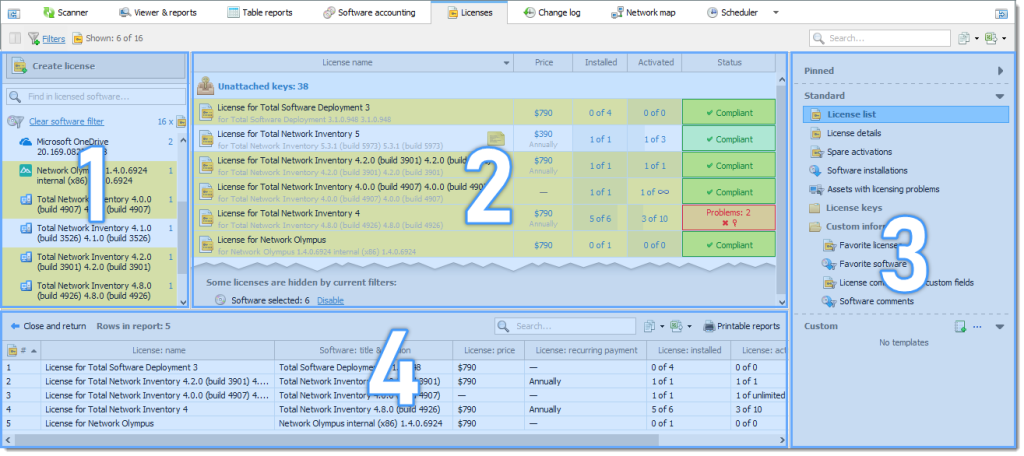
Task: Click the clear filter funnel icon
Action: 16,122
